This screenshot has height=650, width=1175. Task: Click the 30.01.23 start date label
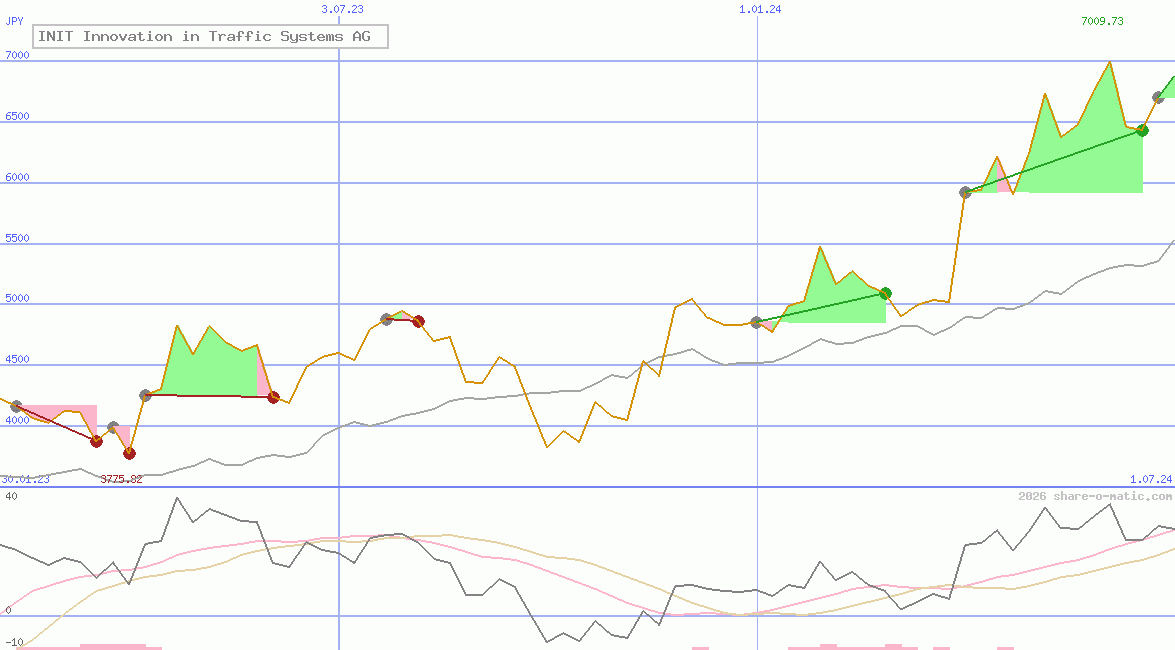[25, 479]
